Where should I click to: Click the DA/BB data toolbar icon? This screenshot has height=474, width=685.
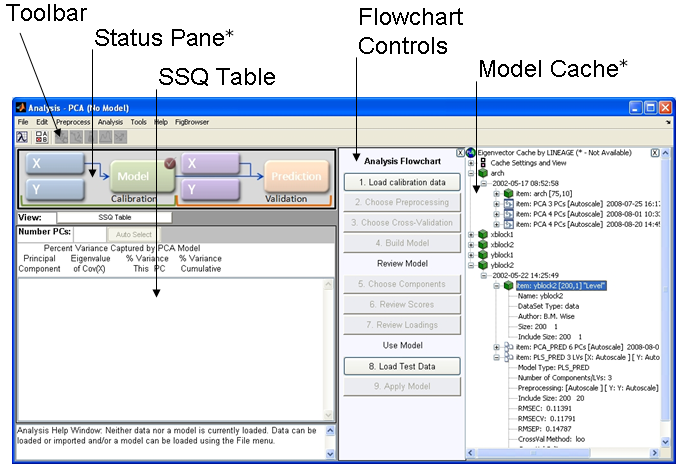coord(41,136)
